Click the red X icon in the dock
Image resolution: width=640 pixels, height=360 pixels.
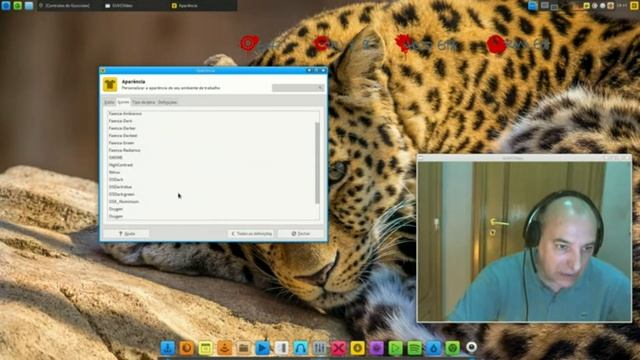[x=338, y=348]
